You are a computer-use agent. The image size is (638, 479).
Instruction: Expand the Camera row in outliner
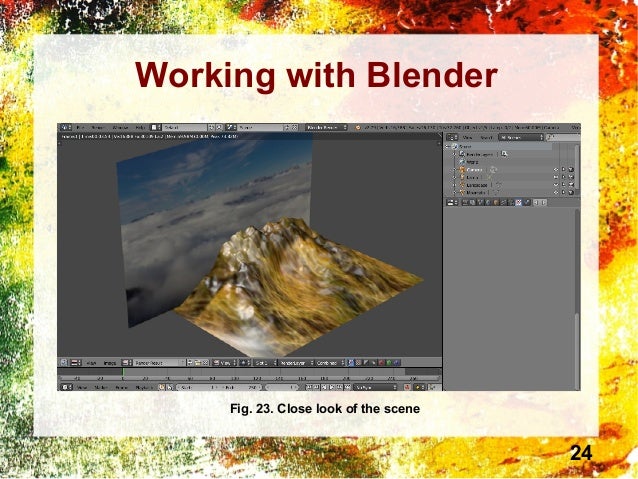(x=454, y=169)
